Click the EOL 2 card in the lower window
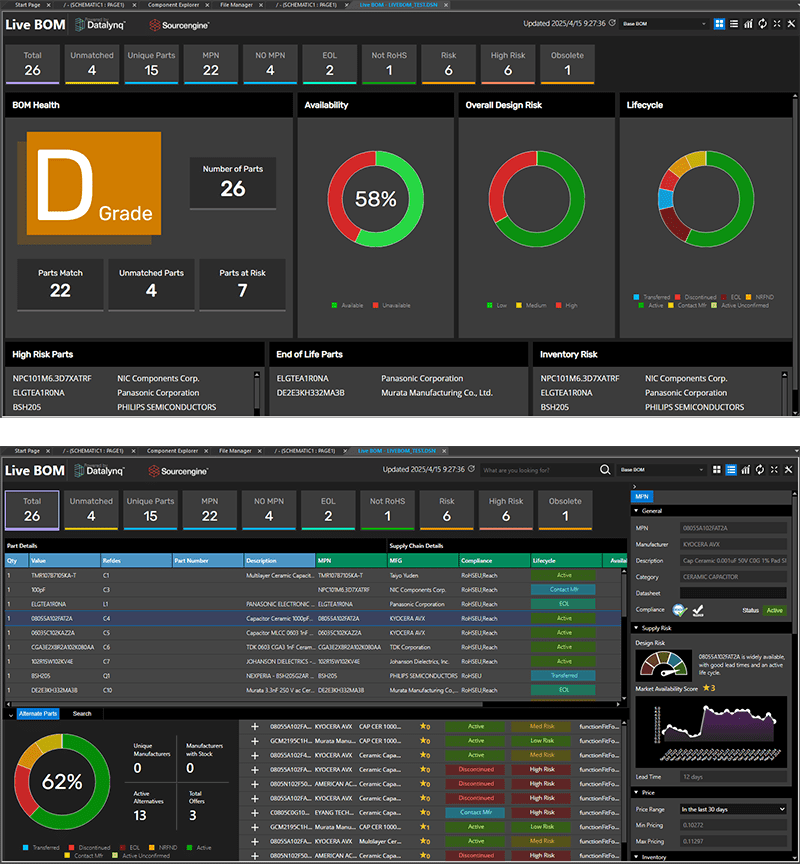The width and height of the screenshot is (800, 864). (328, 510)
